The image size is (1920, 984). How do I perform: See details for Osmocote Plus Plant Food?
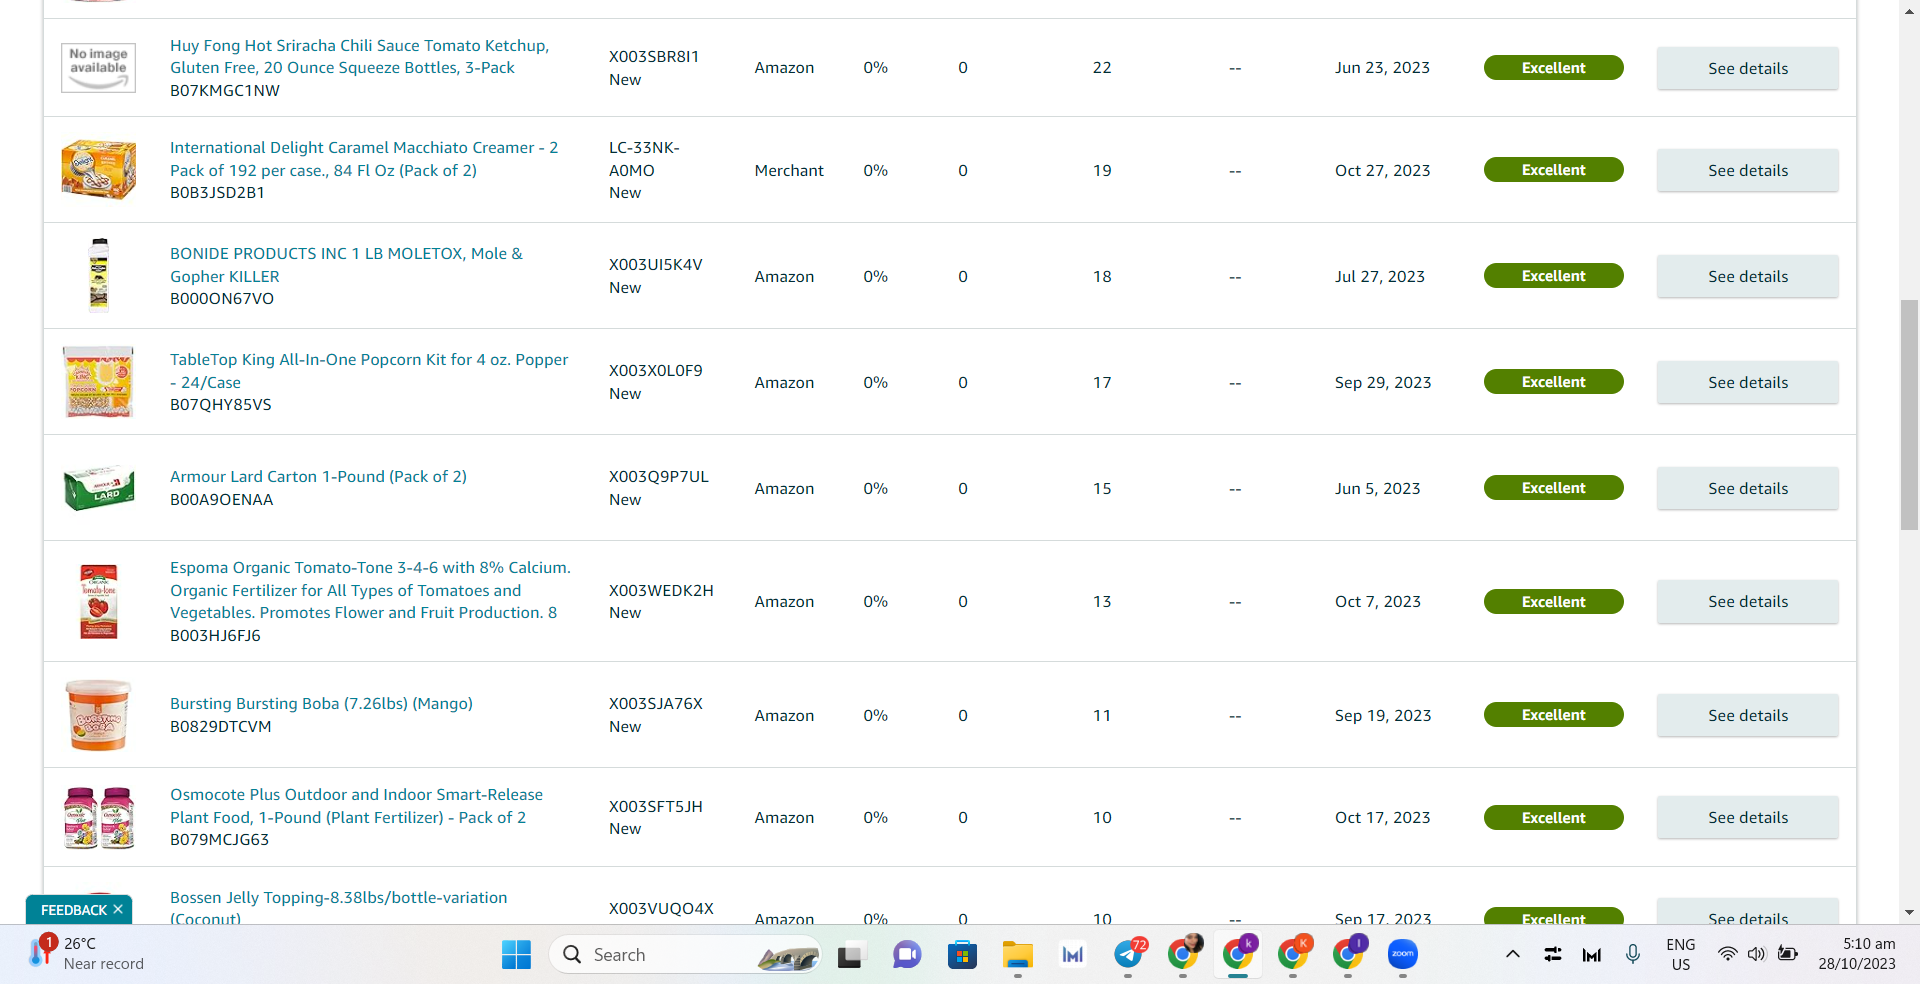pyautogui.click(x=1748, y=817)
